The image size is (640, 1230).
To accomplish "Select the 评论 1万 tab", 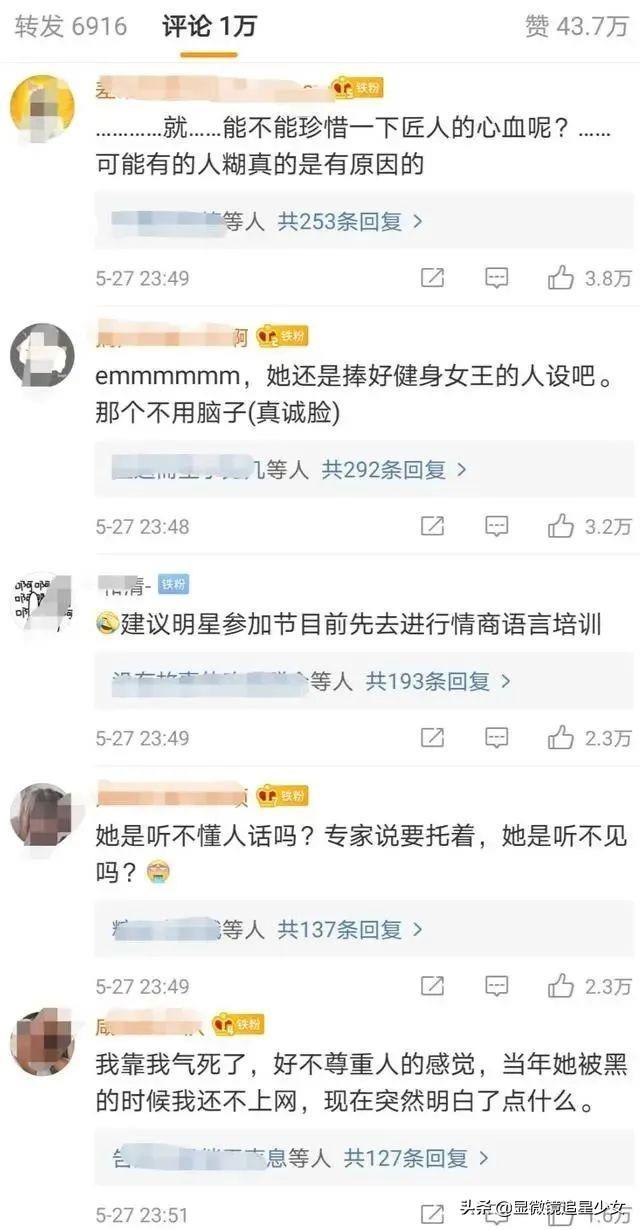I will coord(209,26).
